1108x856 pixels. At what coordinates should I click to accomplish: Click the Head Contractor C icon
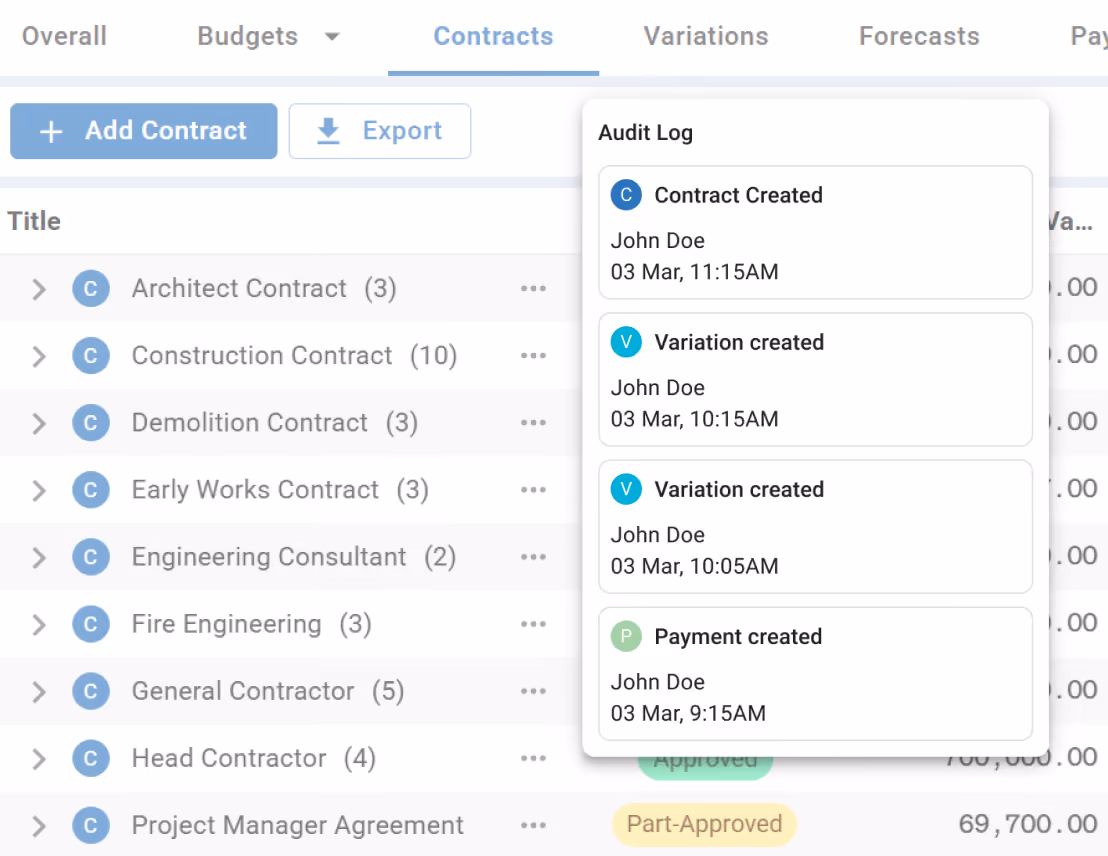tap(90, 758)
